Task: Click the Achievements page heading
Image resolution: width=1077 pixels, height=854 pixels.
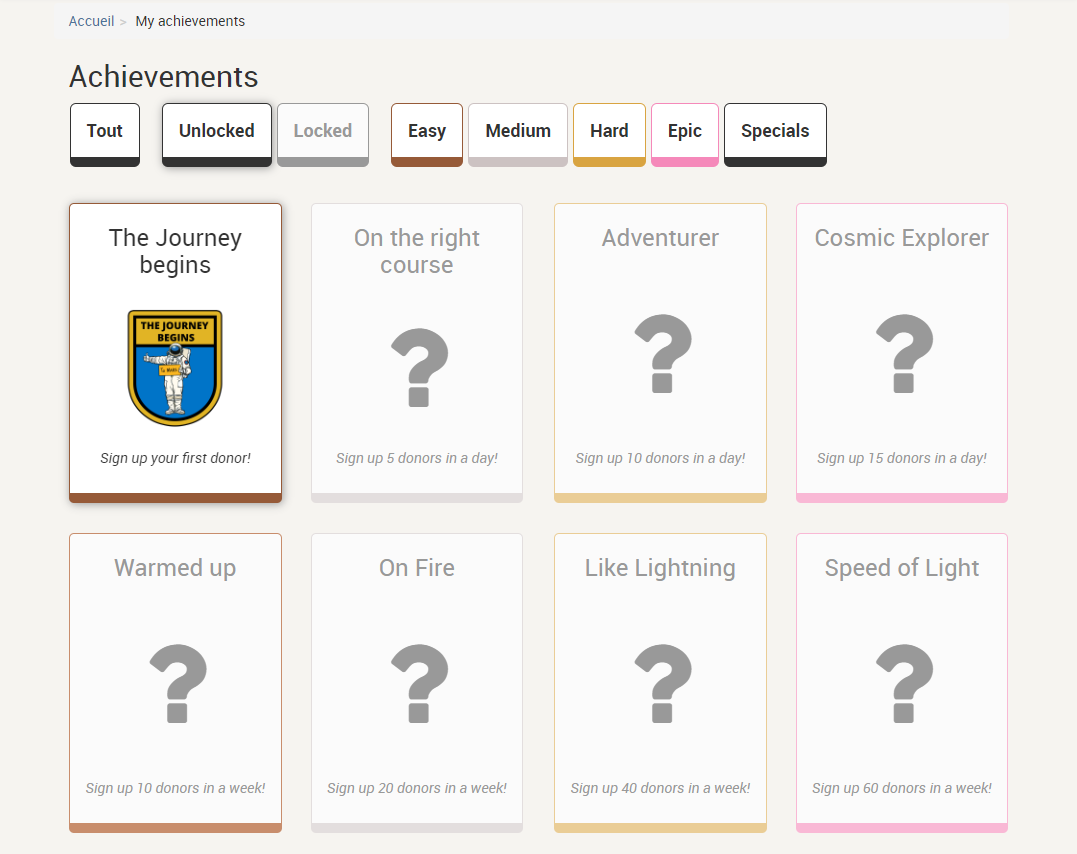Action: click(163, 76)
